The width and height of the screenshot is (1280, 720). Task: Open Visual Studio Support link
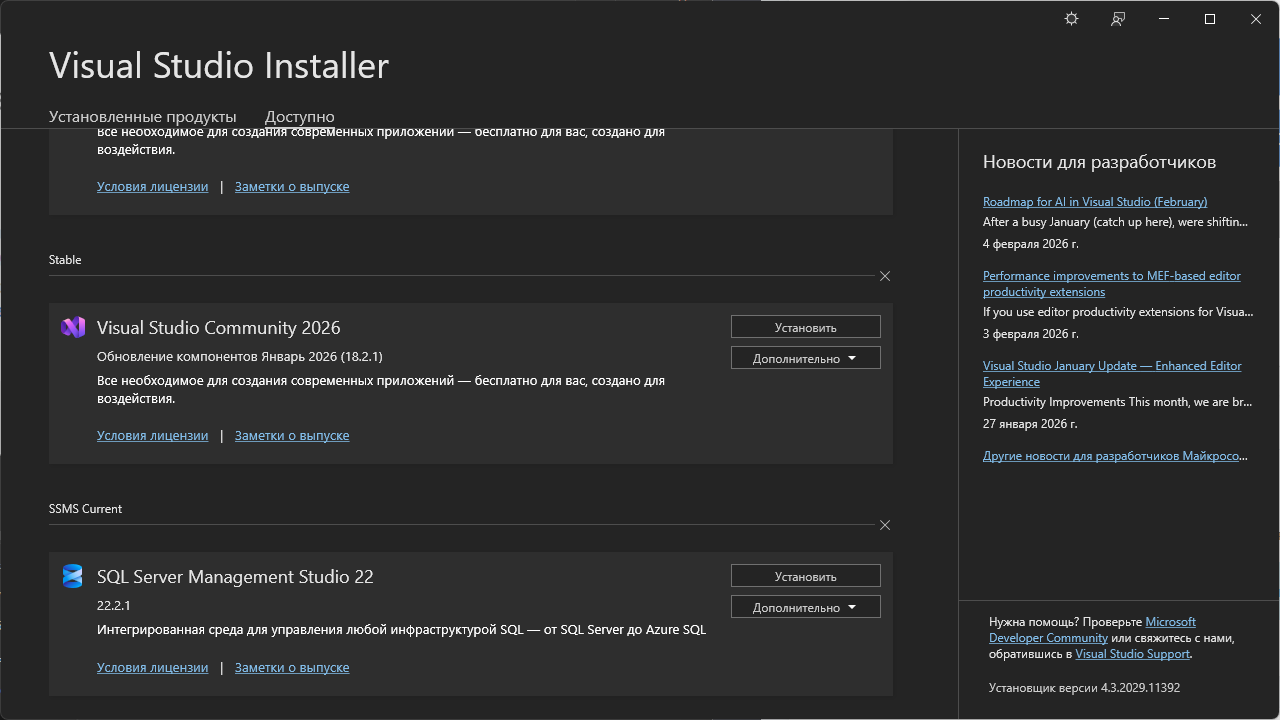pyautogui.click(x=1132, y=654)
